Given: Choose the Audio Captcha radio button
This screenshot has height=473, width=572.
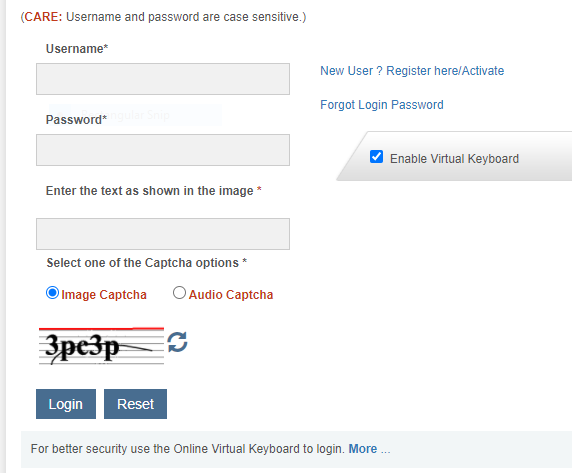Looking at the screenshot, I should click(x=179, y=292).
